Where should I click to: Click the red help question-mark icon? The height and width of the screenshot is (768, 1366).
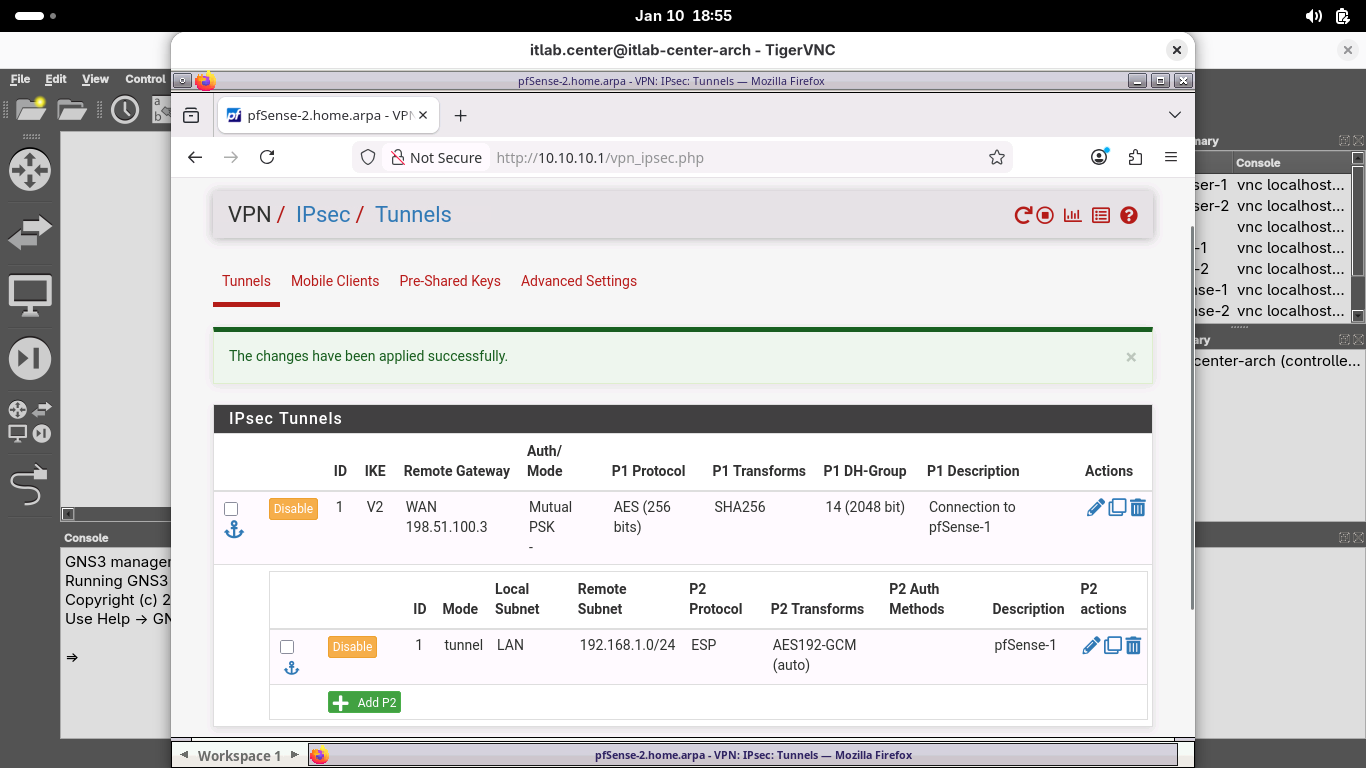(x=1129, y=215)
